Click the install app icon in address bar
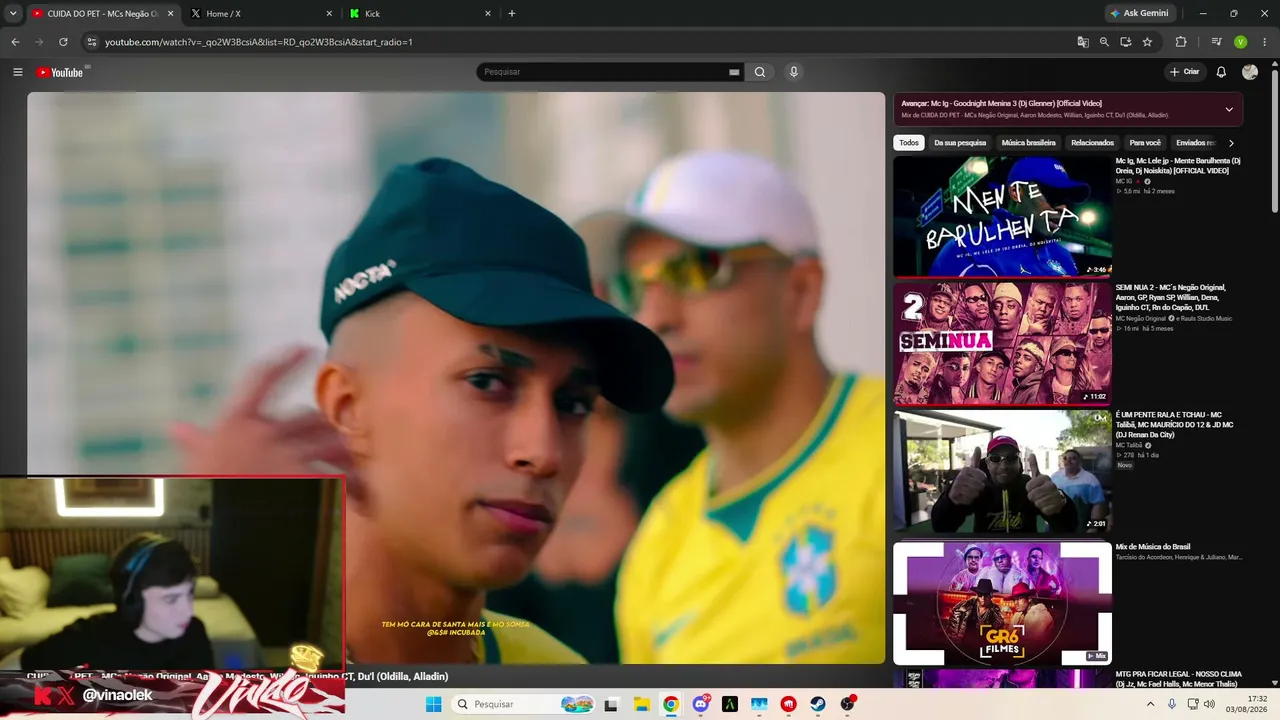 [1126, 42]
